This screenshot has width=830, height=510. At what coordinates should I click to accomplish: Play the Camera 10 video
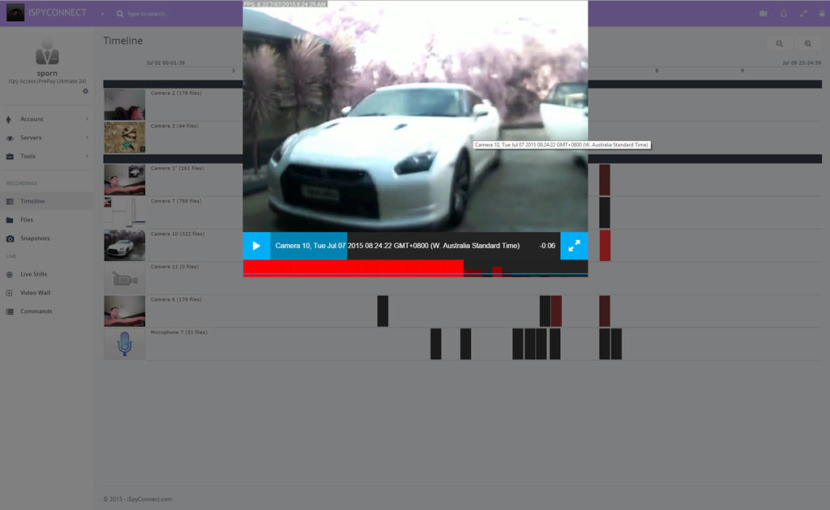click(x=256, y=246)
